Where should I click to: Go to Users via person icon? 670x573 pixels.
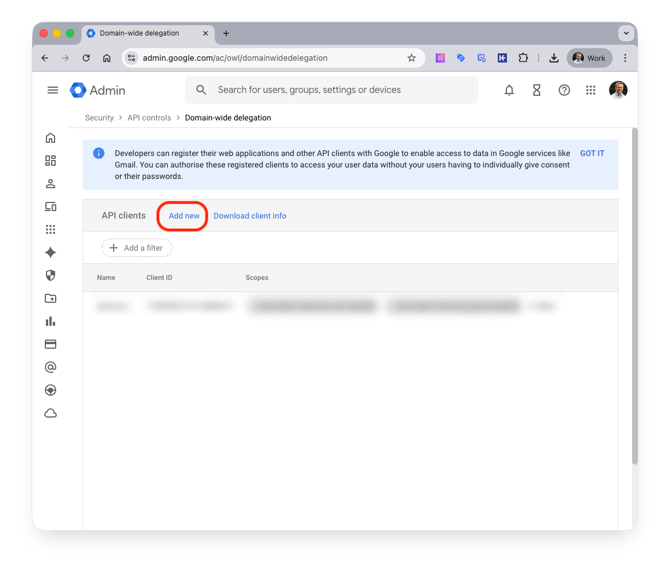(x=51, y=184)
